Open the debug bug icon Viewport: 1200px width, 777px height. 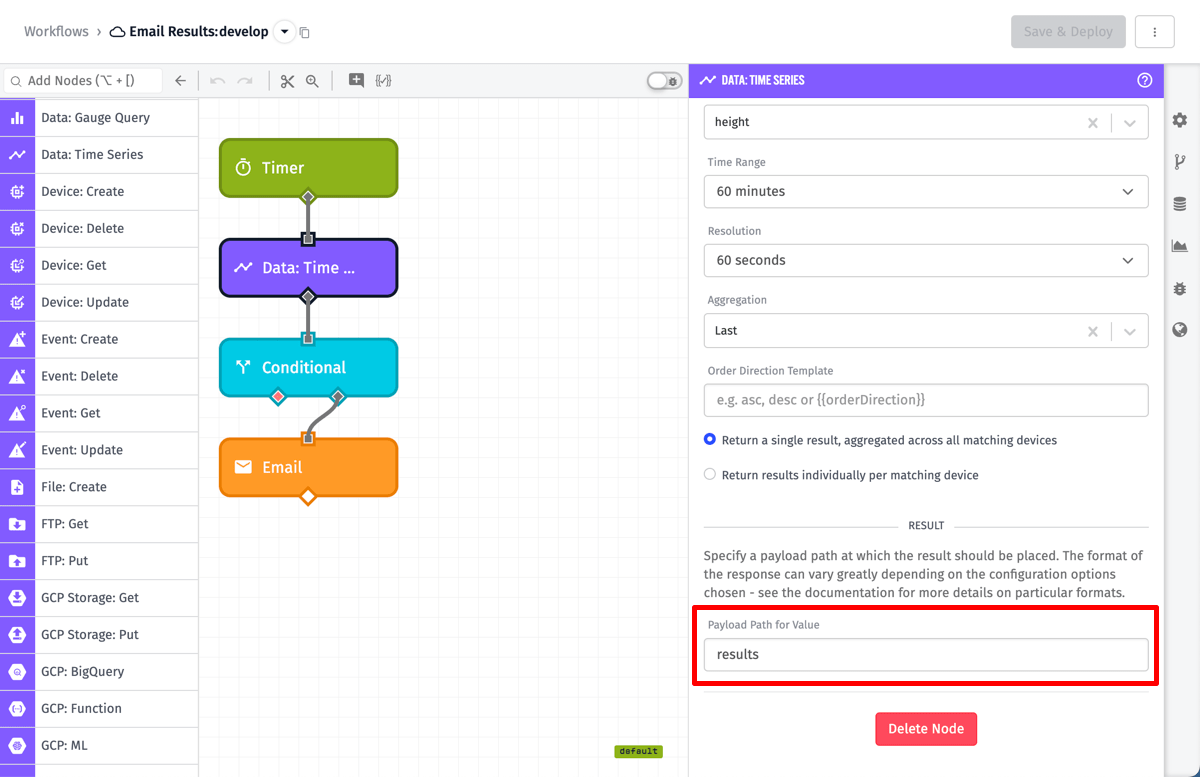coord(1180,288)
